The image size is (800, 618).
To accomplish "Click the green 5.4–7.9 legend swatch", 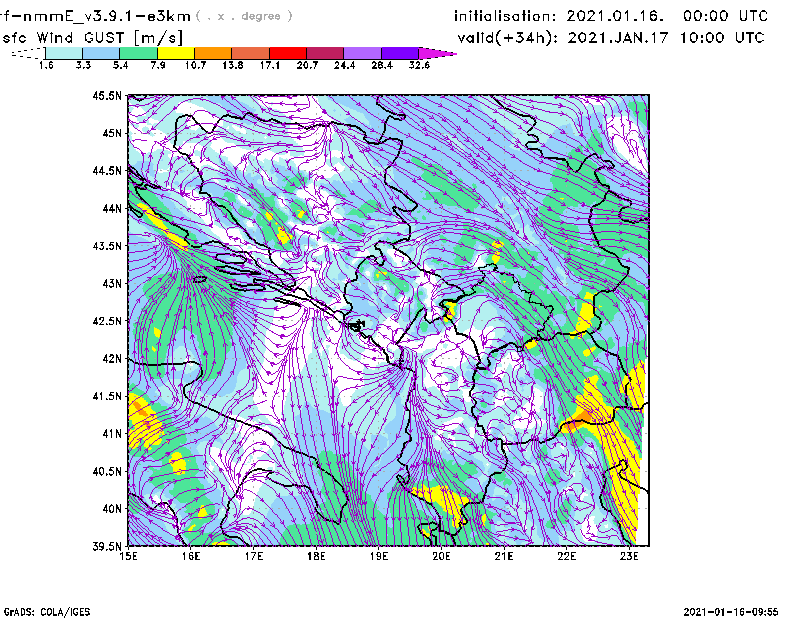I will coord(138,53).
